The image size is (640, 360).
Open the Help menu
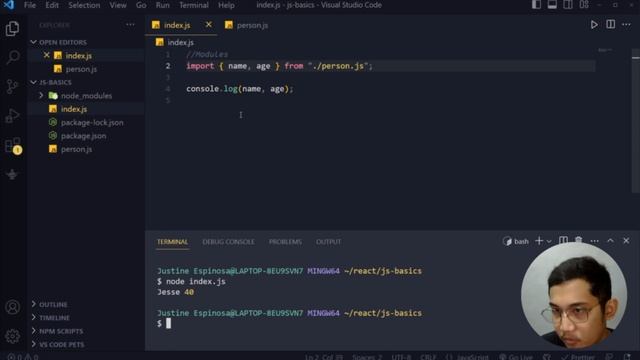[226, 5]
